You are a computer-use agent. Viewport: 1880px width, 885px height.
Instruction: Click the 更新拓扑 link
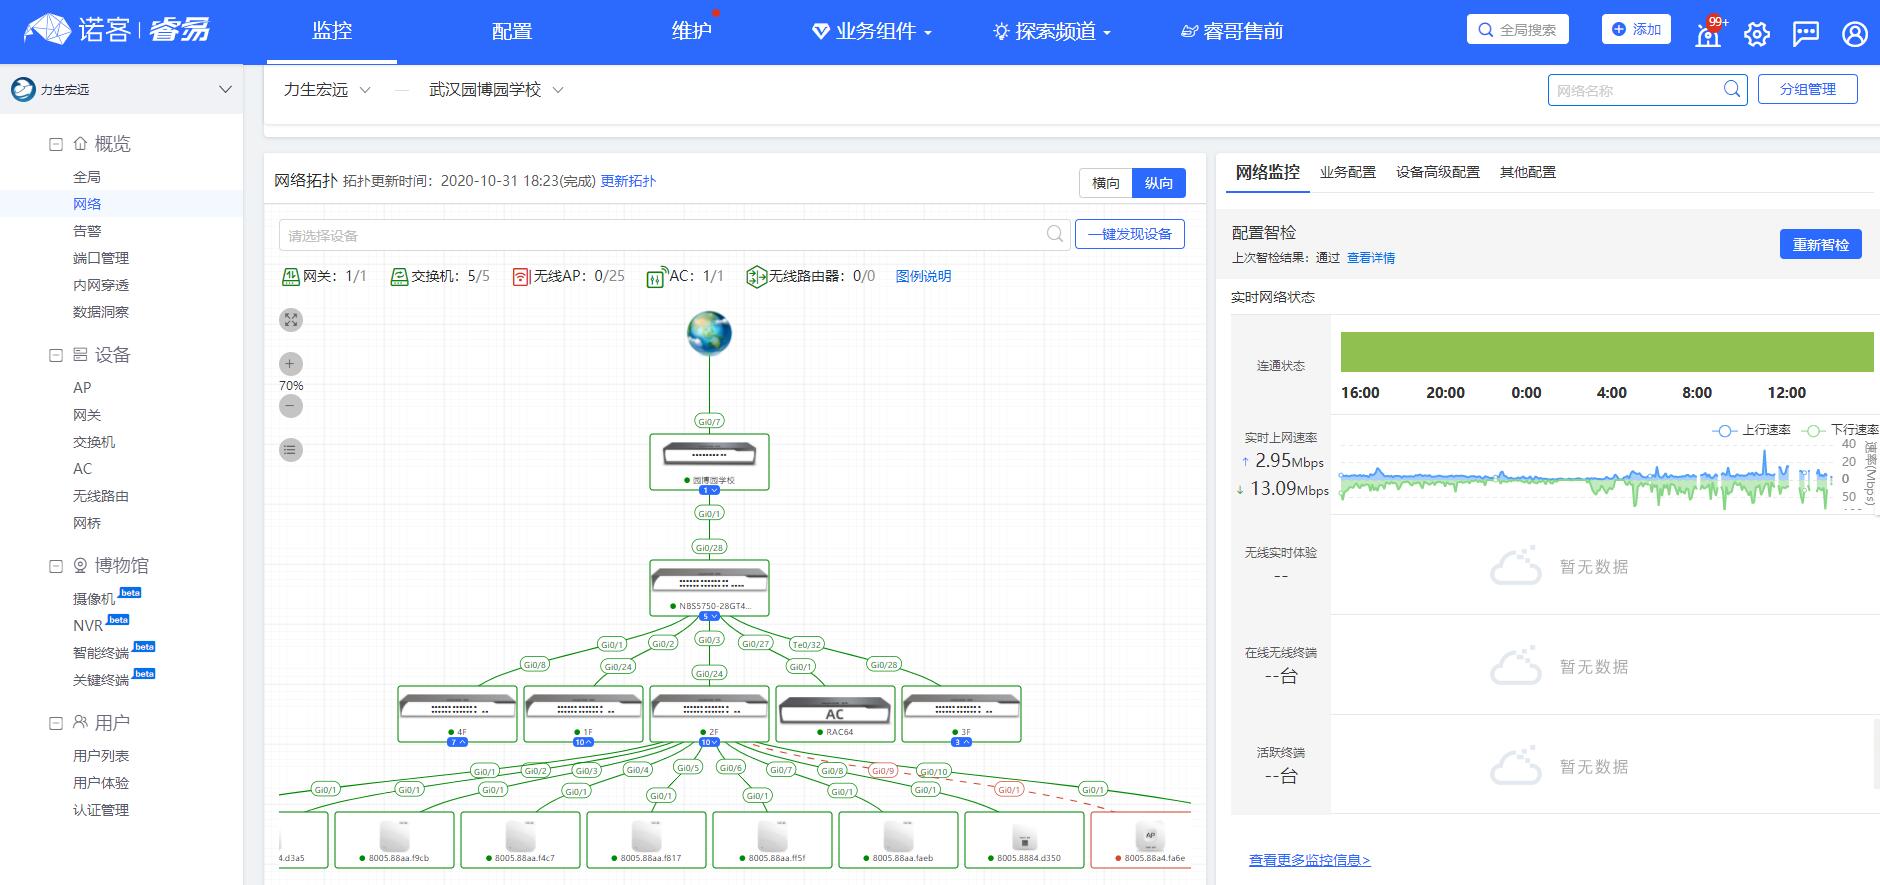[x=628, y=181]
